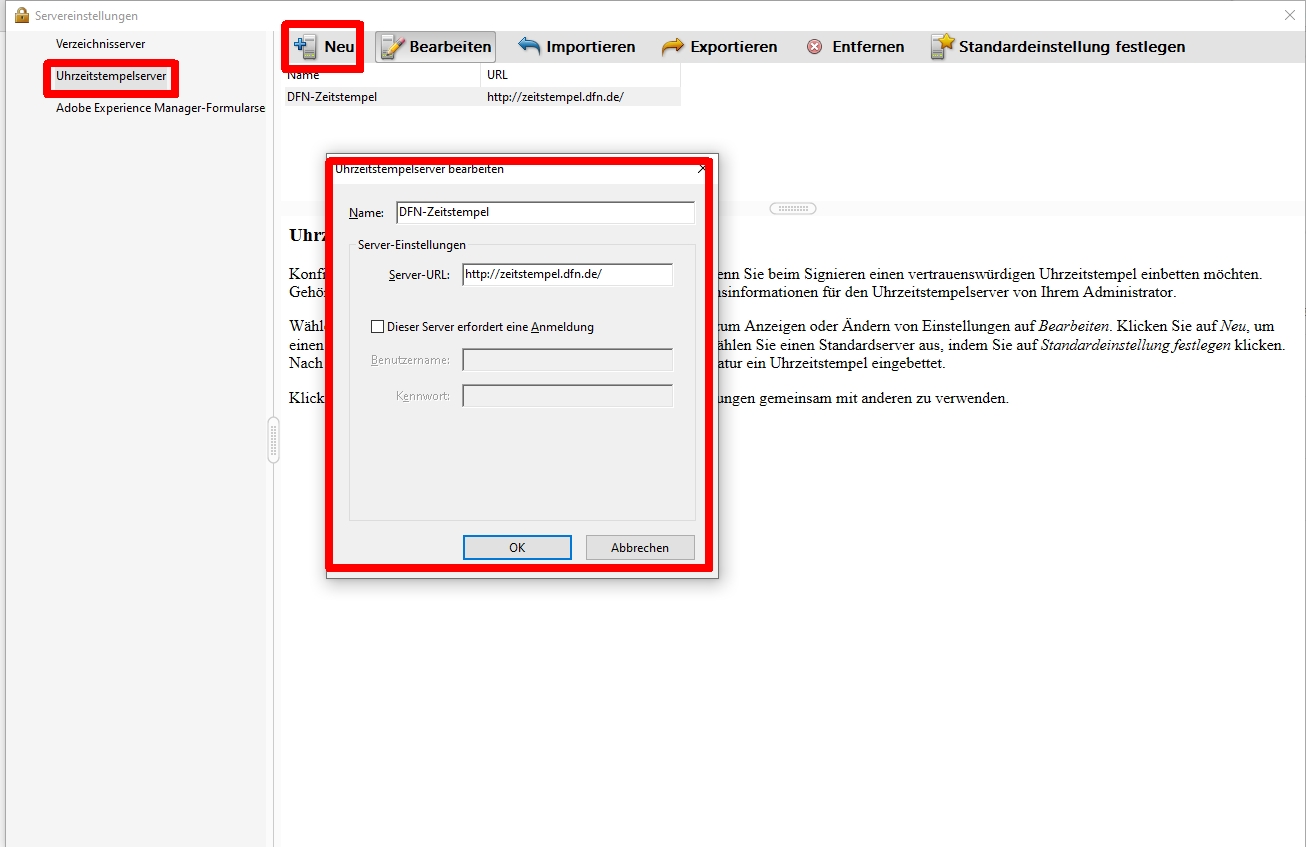Open the Verzeichnisserver section
The height and width of the screenshot is (847, 1306).
coord(99,44)
